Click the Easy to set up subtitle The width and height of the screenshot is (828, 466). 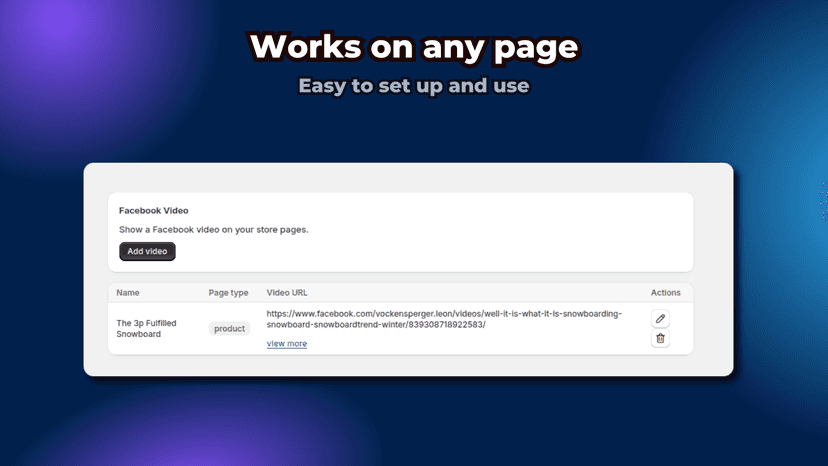click(x=414, y=86)
